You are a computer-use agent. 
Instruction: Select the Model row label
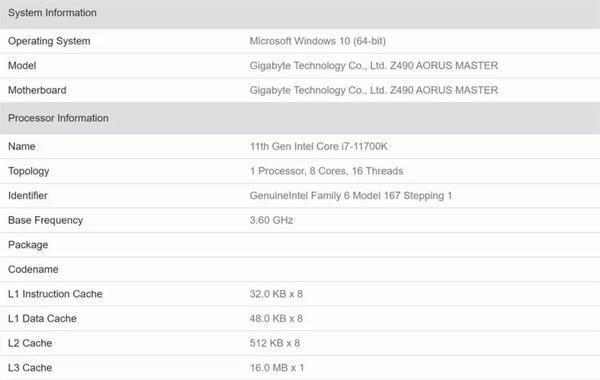click(22, 65)
